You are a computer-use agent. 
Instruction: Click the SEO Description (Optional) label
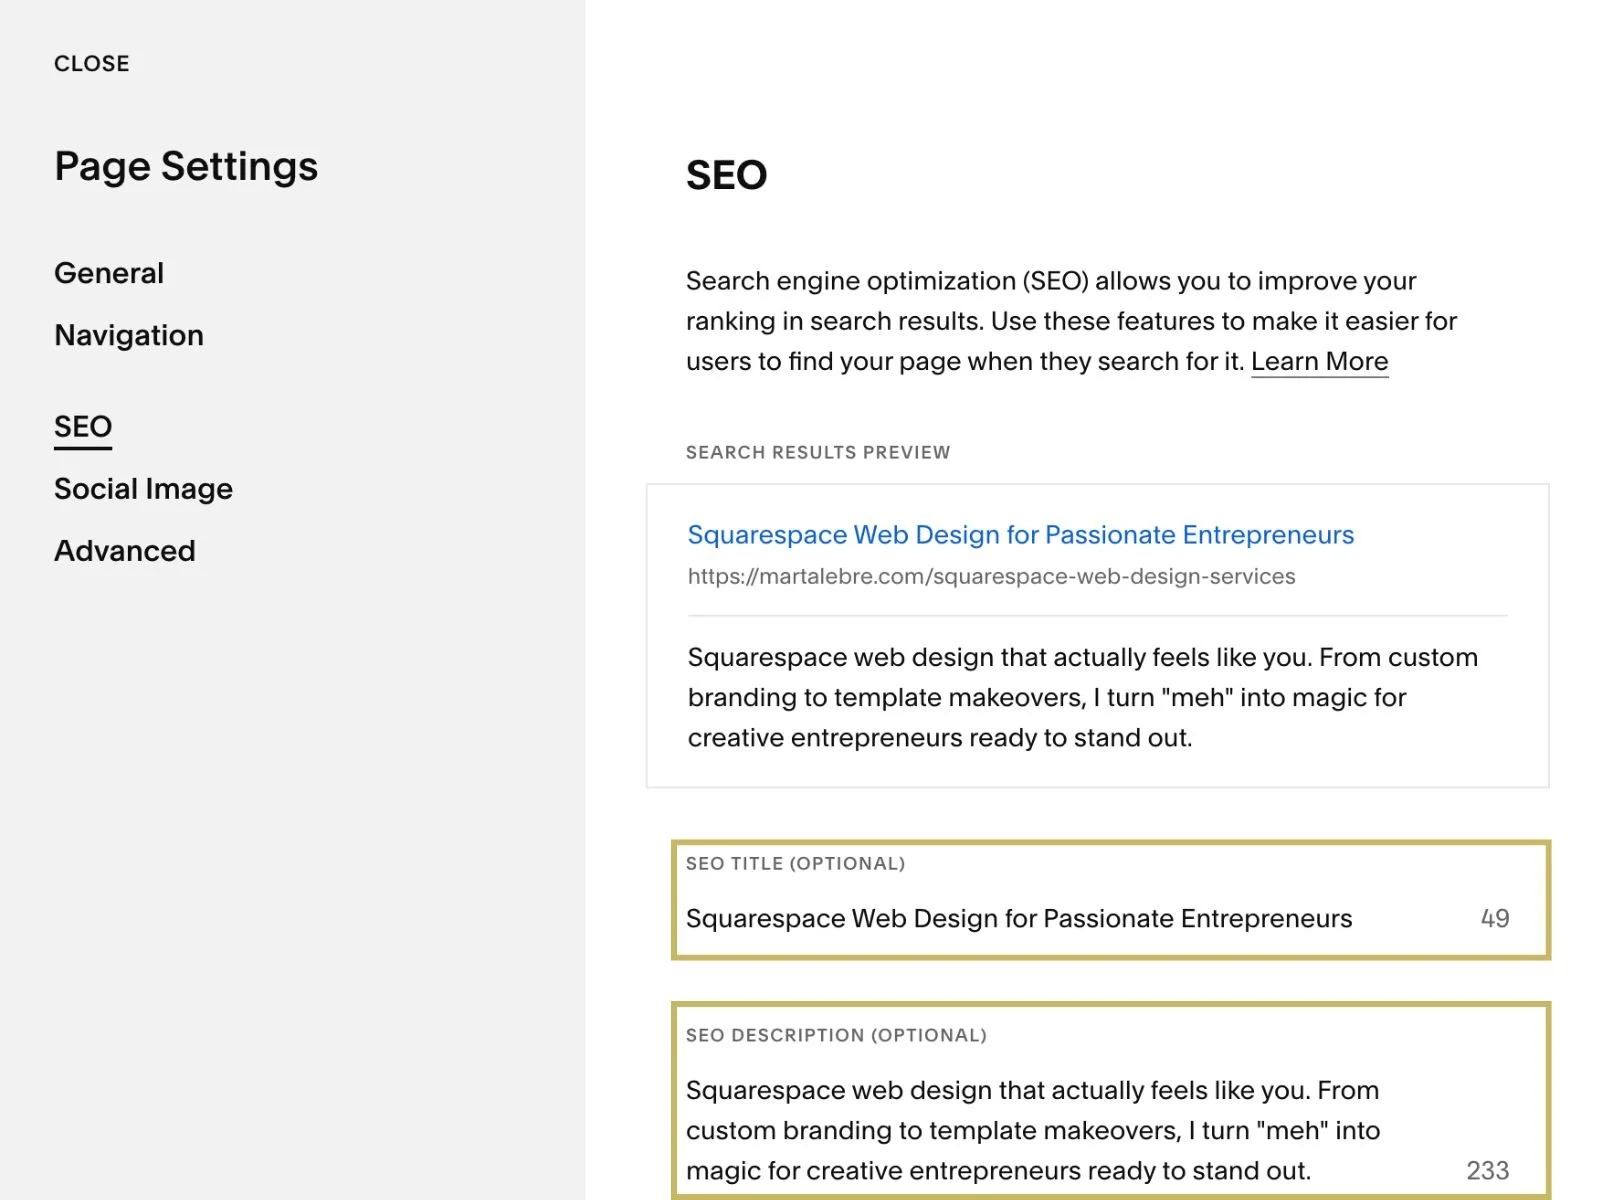(x=836, y=1035)
